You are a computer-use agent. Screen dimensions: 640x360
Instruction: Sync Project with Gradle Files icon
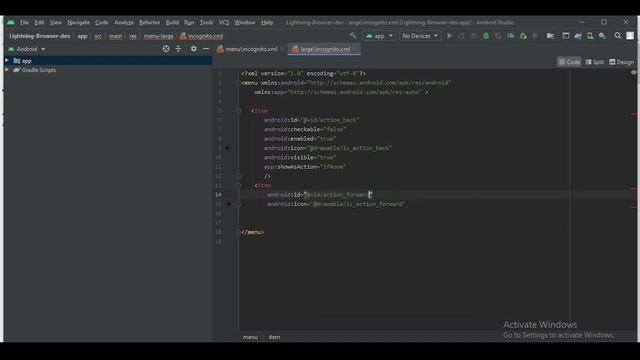coord(578,36)
